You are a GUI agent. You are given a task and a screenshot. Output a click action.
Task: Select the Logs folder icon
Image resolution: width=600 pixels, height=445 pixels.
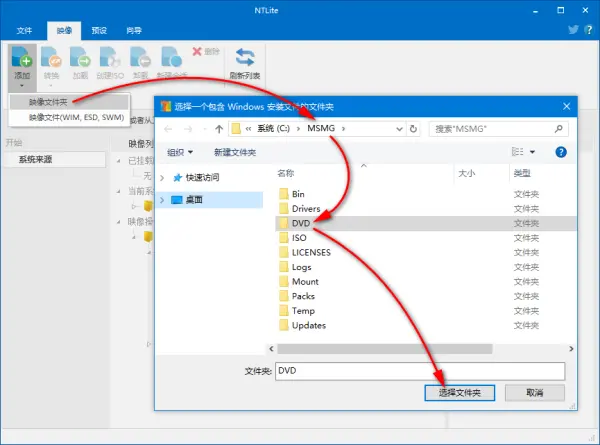(284, 267)
